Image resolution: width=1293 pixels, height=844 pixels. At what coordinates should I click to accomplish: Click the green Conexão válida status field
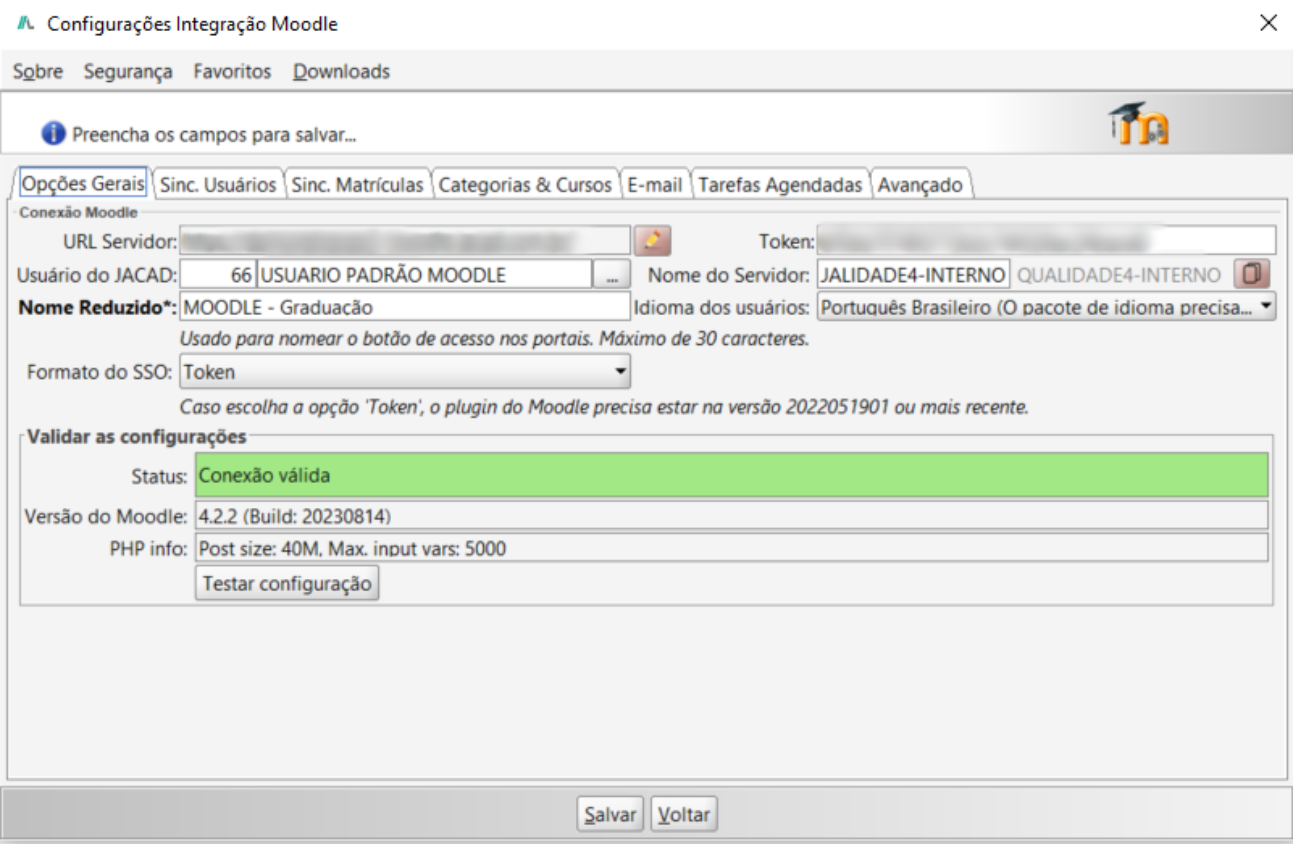732,475
